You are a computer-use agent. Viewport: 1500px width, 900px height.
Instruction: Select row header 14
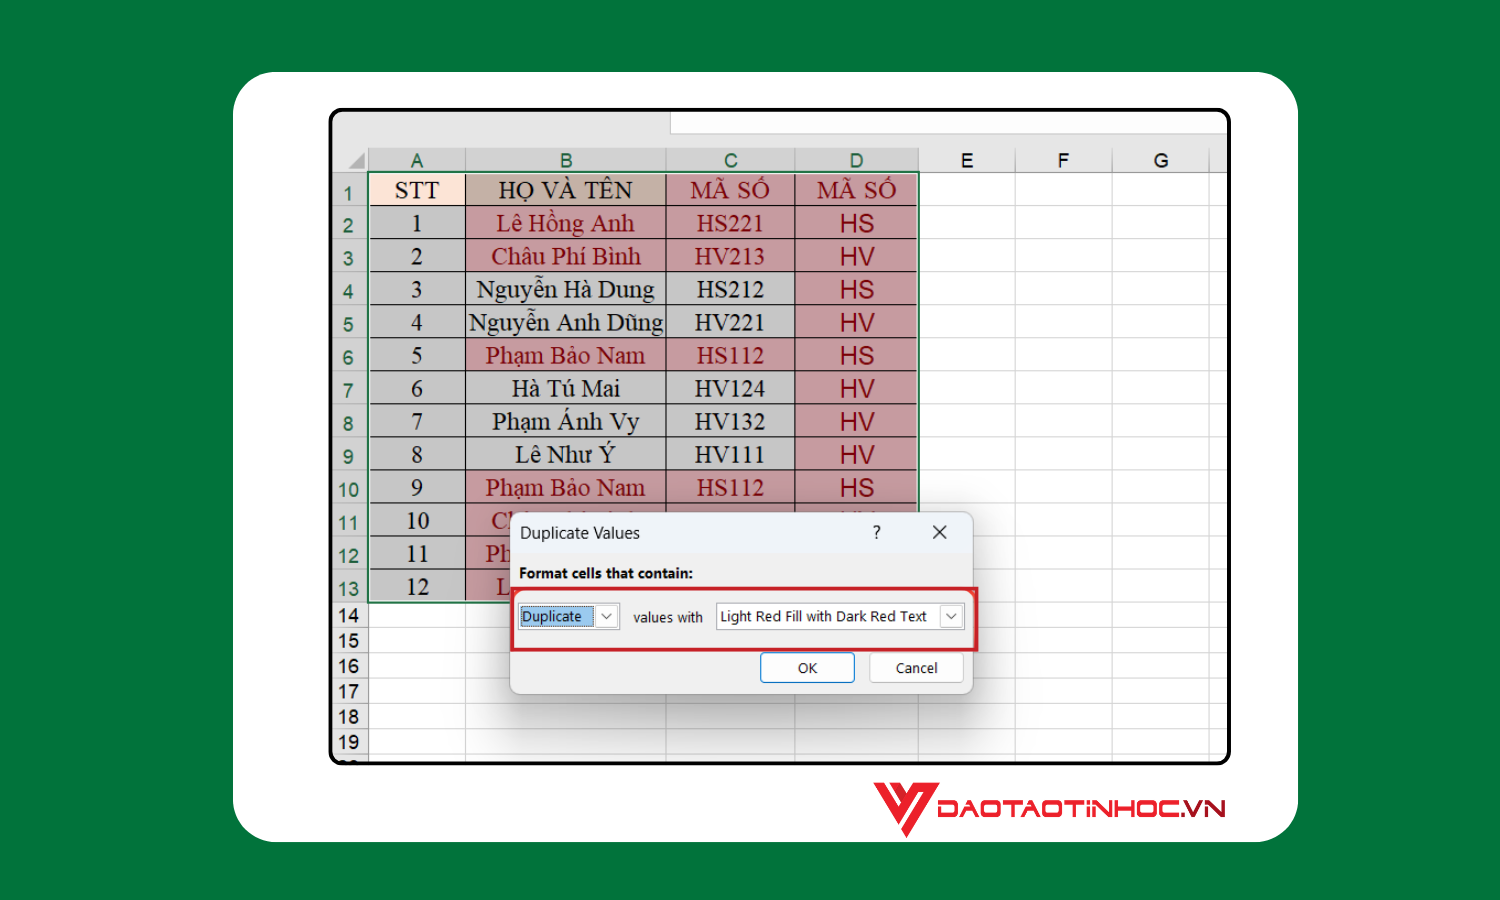(349, 615)
